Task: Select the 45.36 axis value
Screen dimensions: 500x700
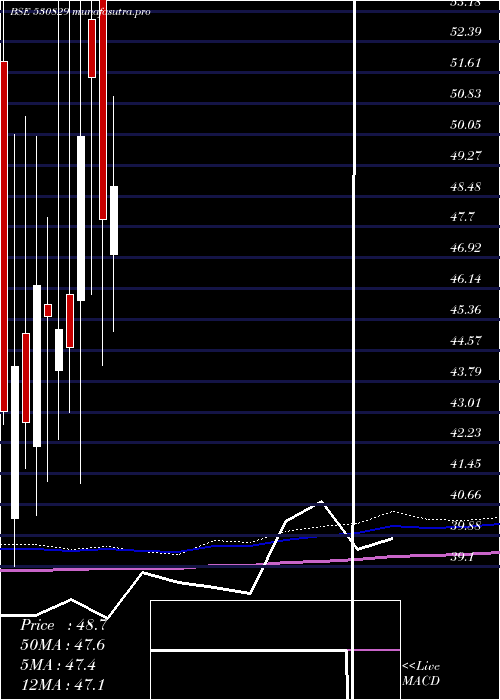Action: tap(466, 310)
